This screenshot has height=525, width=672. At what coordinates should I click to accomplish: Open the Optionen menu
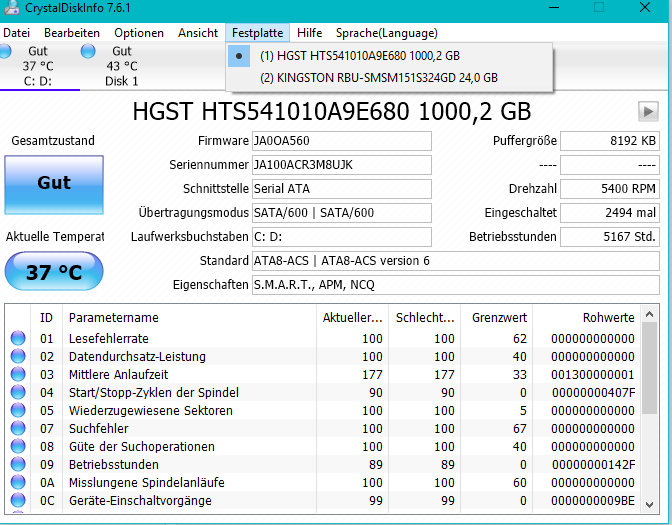tap(139, 33)
